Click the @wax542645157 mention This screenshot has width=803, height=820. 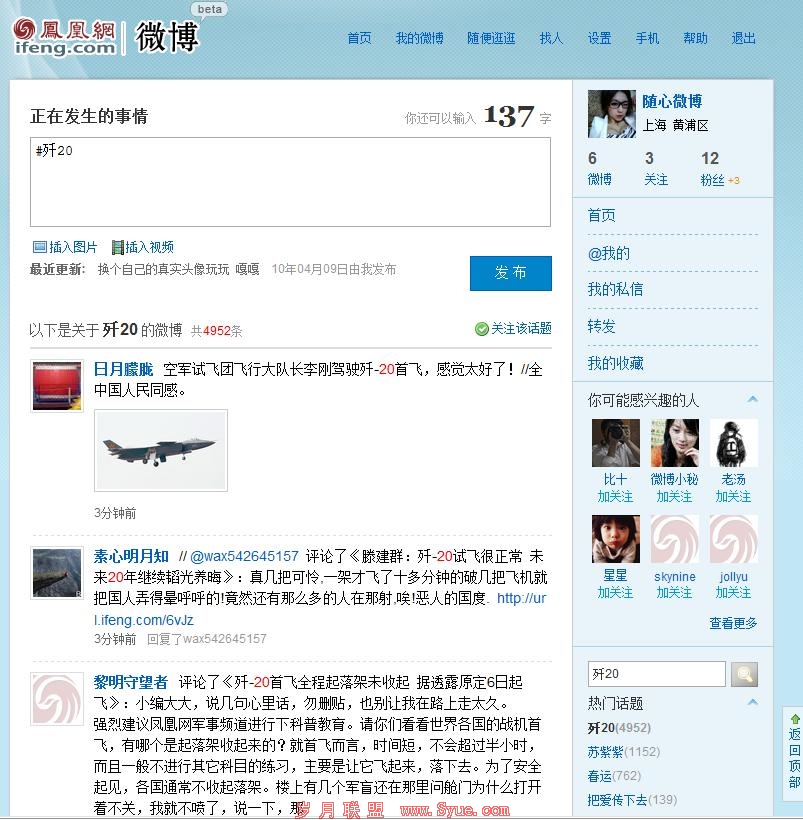pos(244,556)
